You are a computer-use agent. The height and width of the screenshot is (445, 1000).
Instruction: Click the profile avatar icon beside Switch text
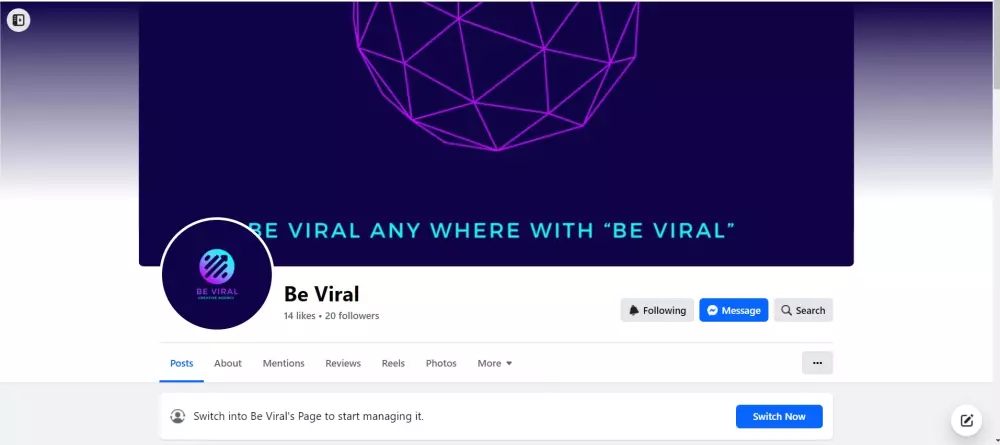177,416
